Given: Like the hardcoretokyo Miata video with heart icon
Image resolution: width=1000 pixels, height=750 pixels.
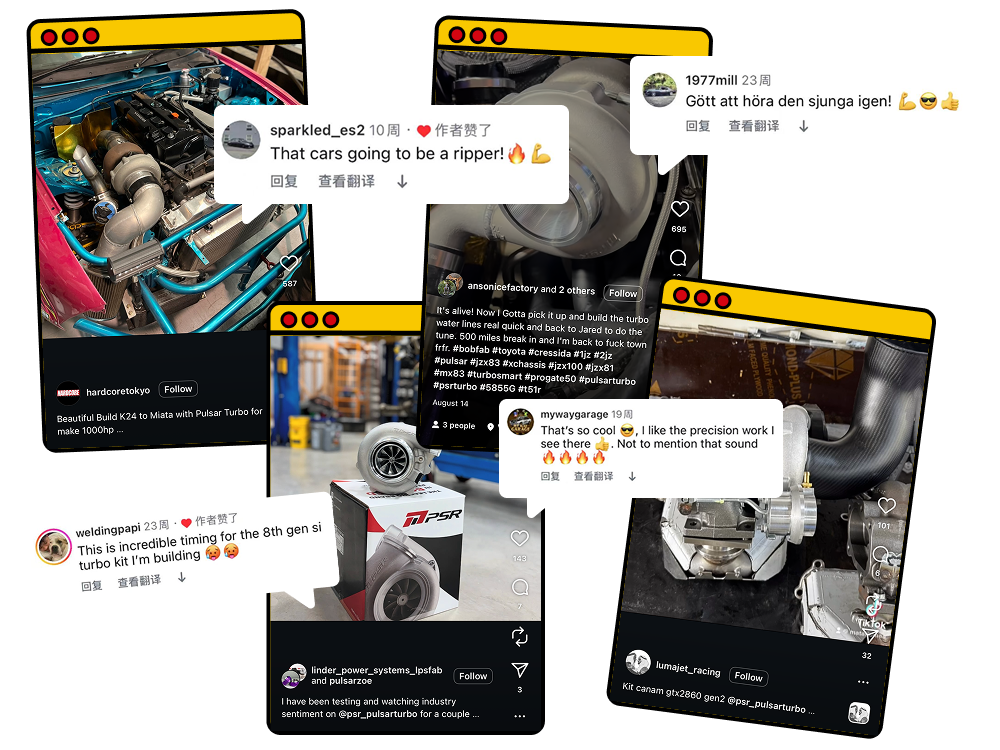Looking at the screenshot, I should (289, 263).
